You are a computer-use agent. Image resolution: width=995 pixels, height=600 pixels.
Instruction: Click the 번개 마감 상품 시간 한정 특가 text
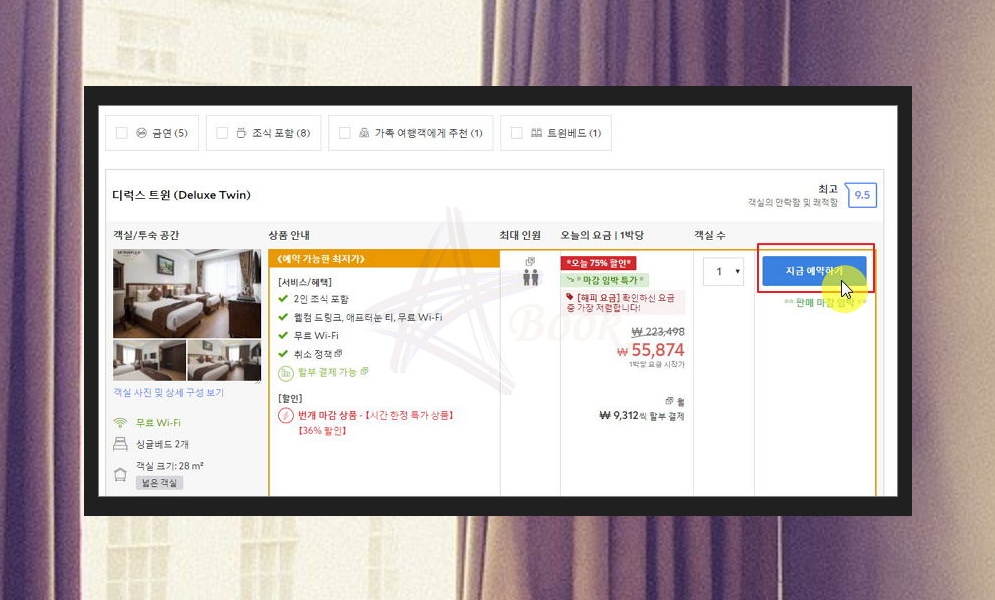[x=376, y=415]
